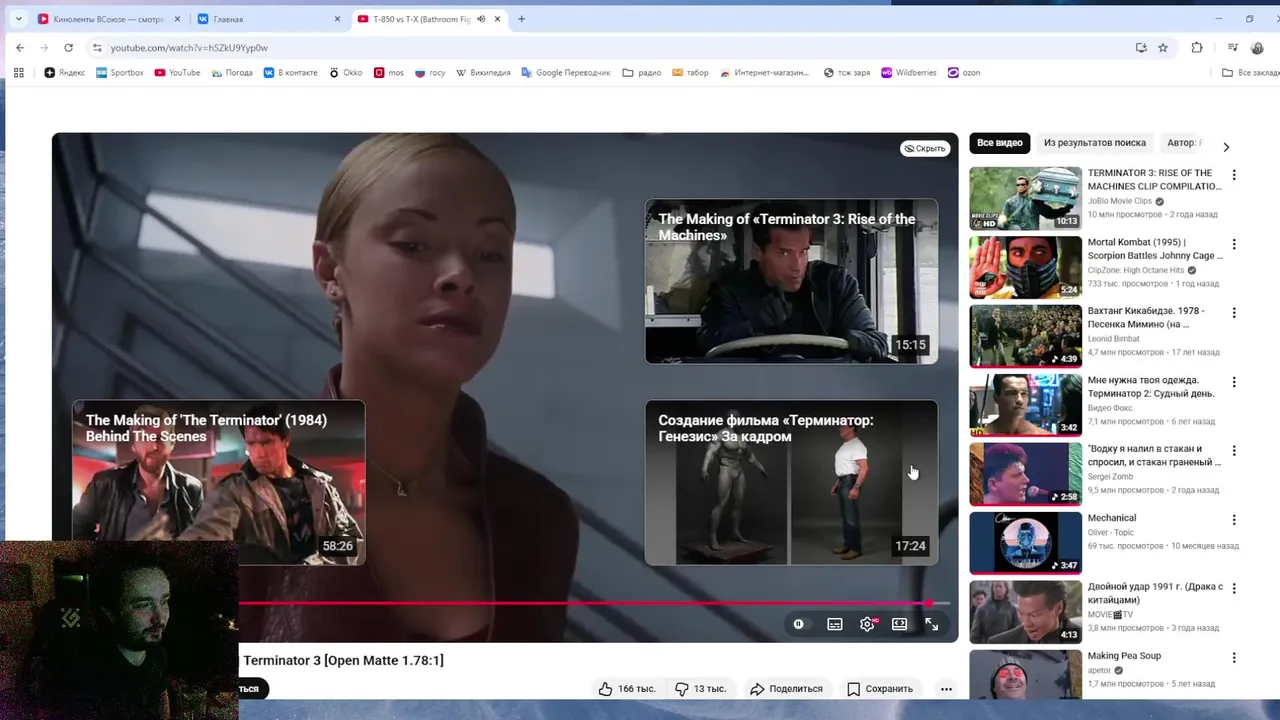Switch player to theater mode
1280x720 pixels.
[x=899, y=624]
